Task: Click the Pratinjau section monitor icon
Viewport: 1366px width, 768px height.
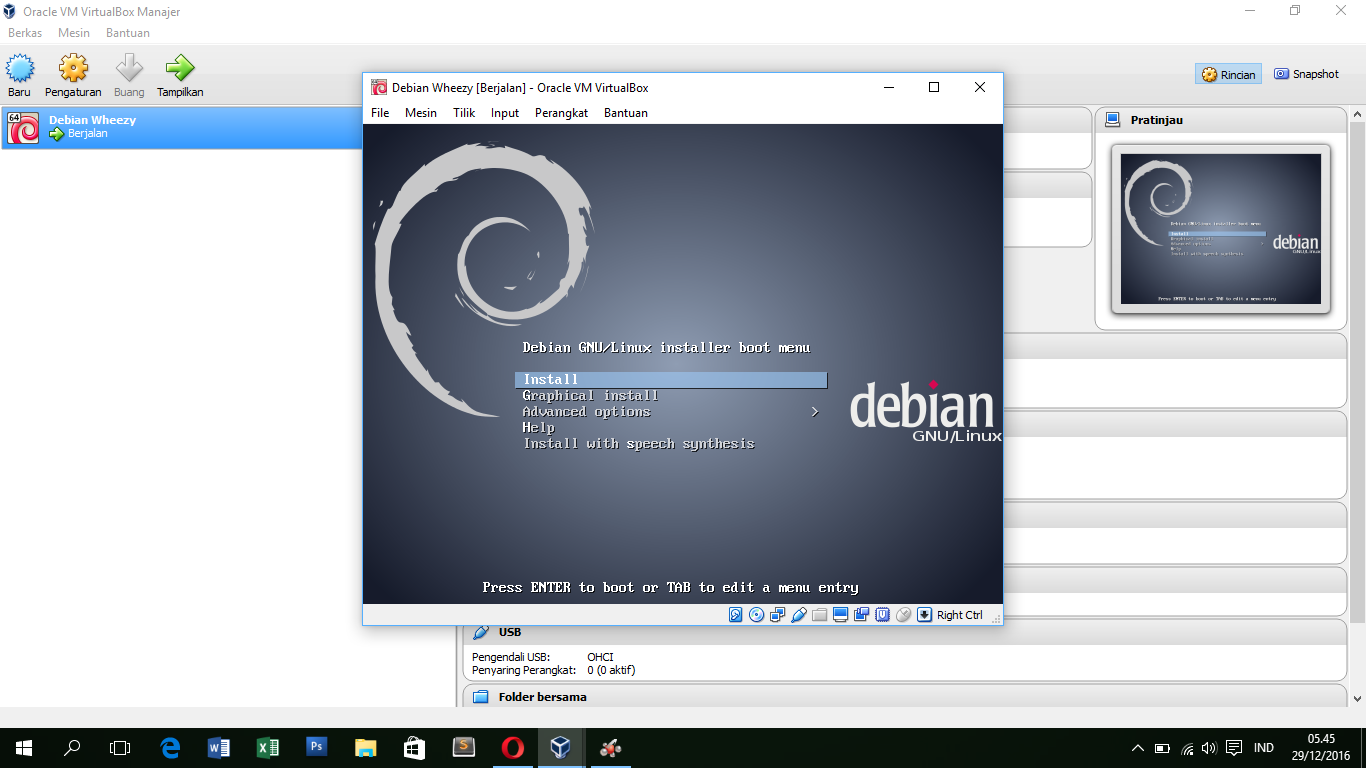Action: pyautogui.click(x=1112, y=120)
